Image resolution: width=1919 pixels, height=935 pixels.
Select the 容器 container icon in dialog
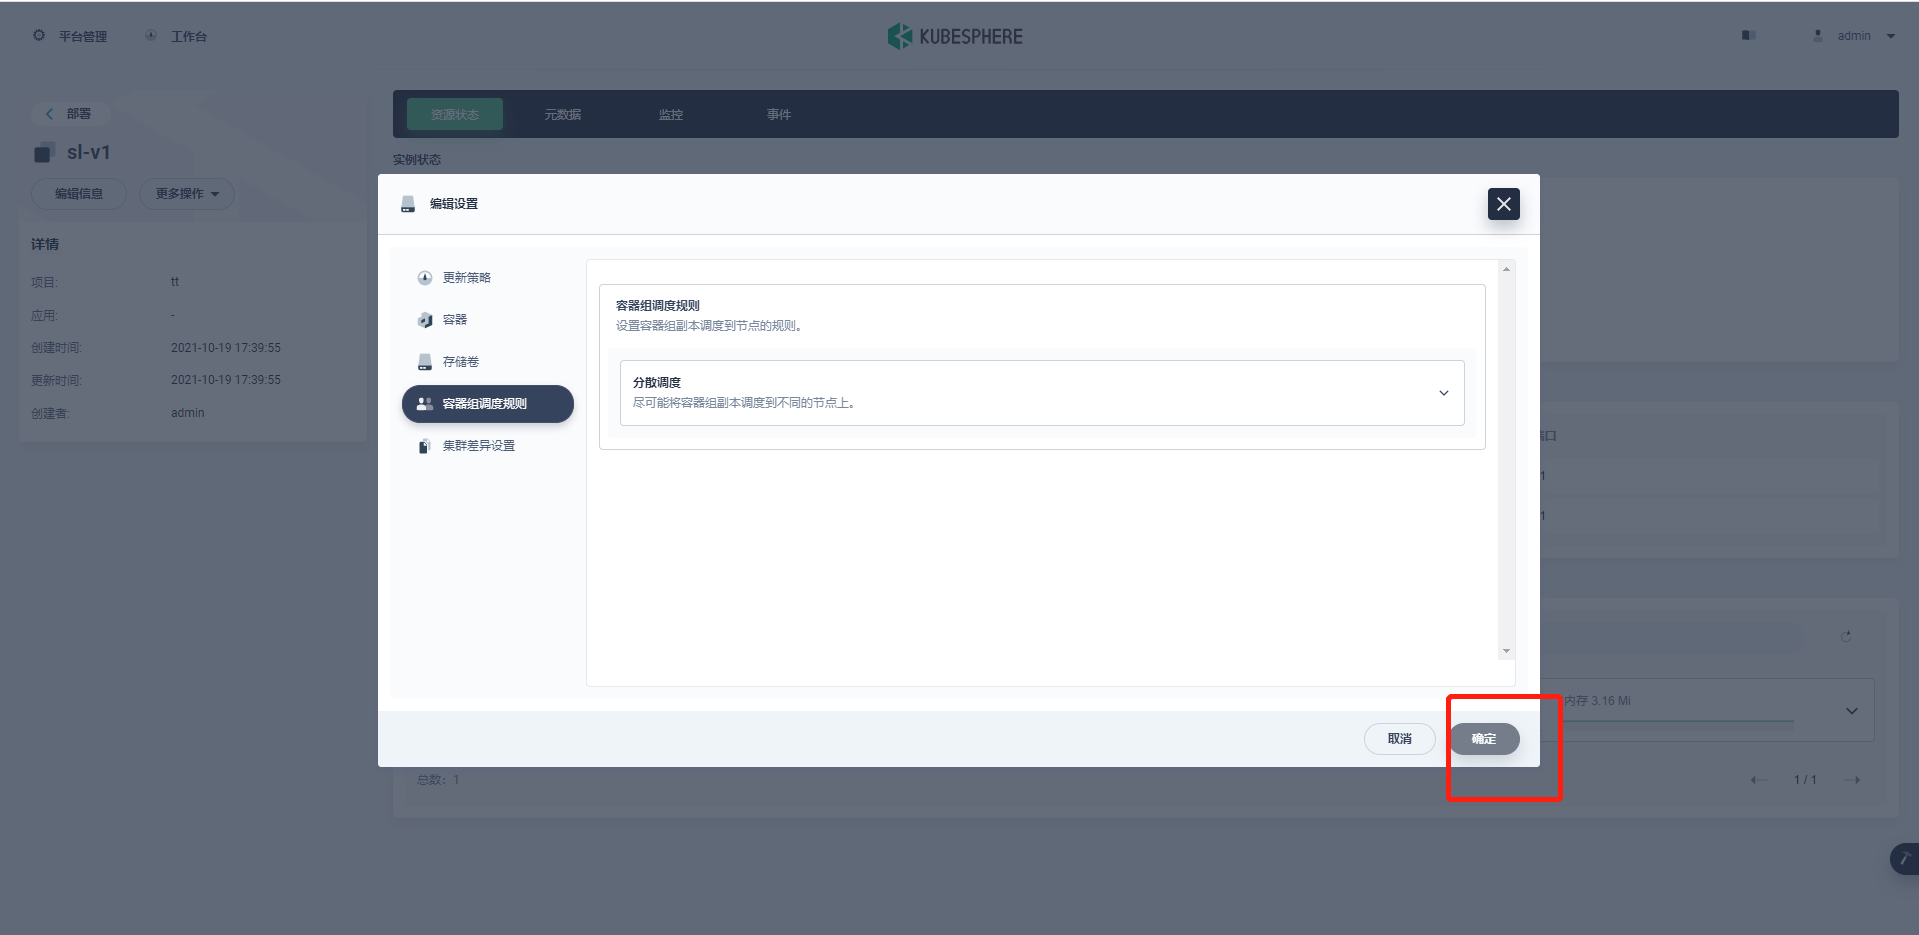coord(424,319)
